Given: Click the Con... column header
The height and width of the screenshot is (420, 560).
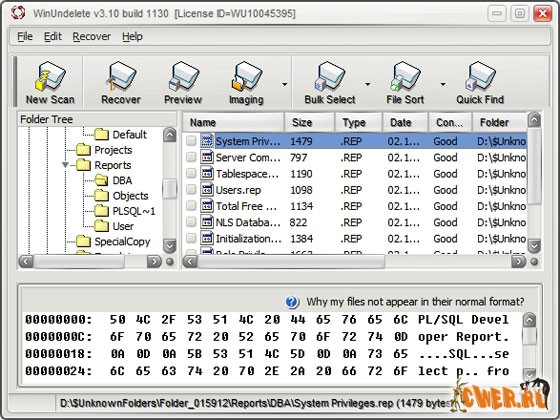Looking at the screenshot, I should click(x=450, y=122).
